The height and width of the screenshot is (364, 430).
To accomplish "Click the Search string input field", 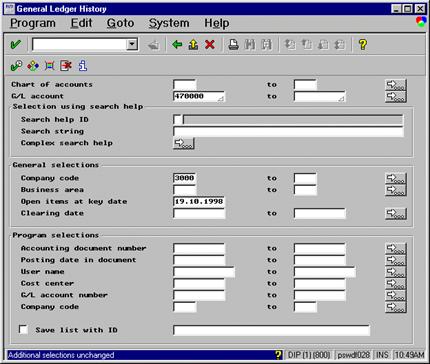I will click(x=288, y=131).
